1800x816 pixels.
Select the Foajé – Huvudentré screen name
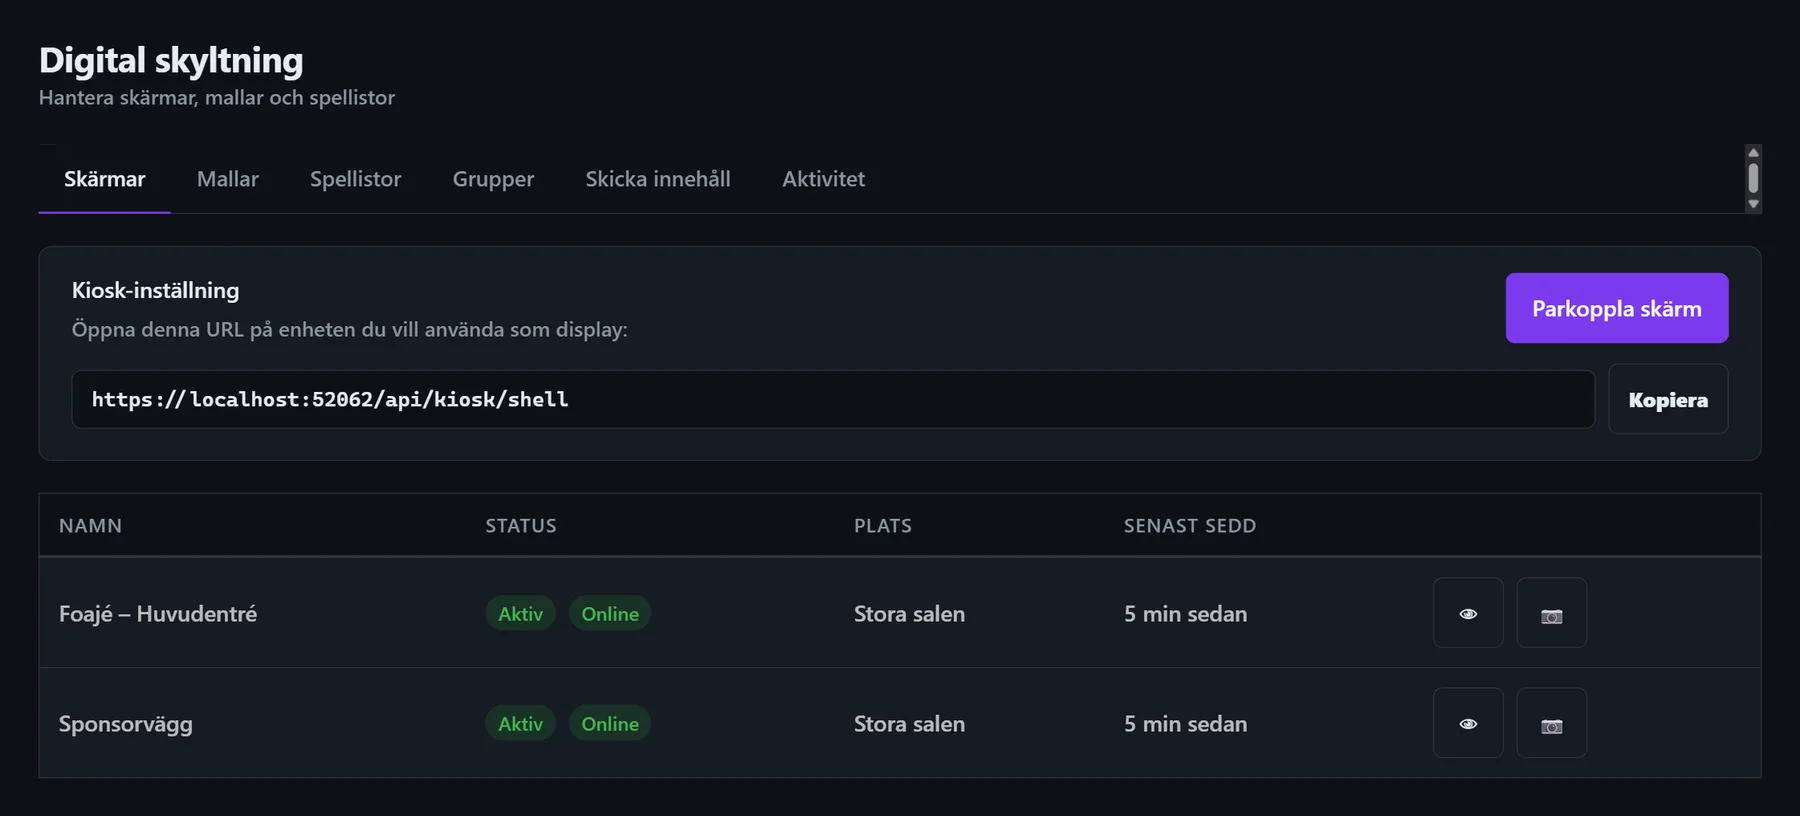point(158,614)
